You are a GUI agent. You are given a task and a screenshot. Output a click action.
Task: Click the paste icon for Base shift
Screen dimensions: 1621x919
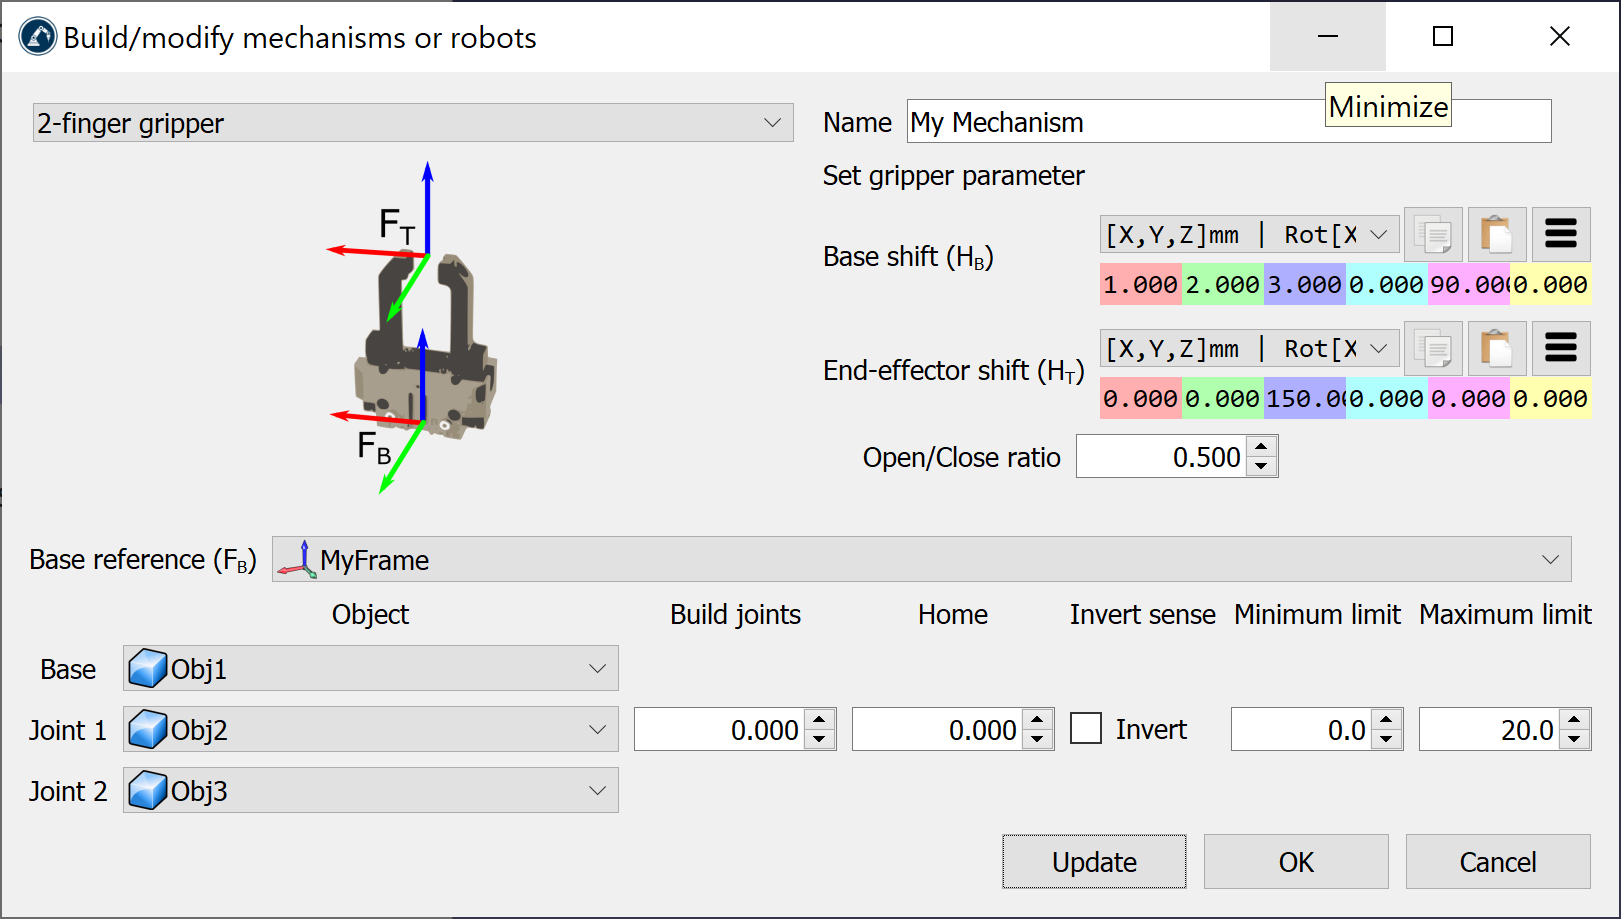coord(1496,235)
